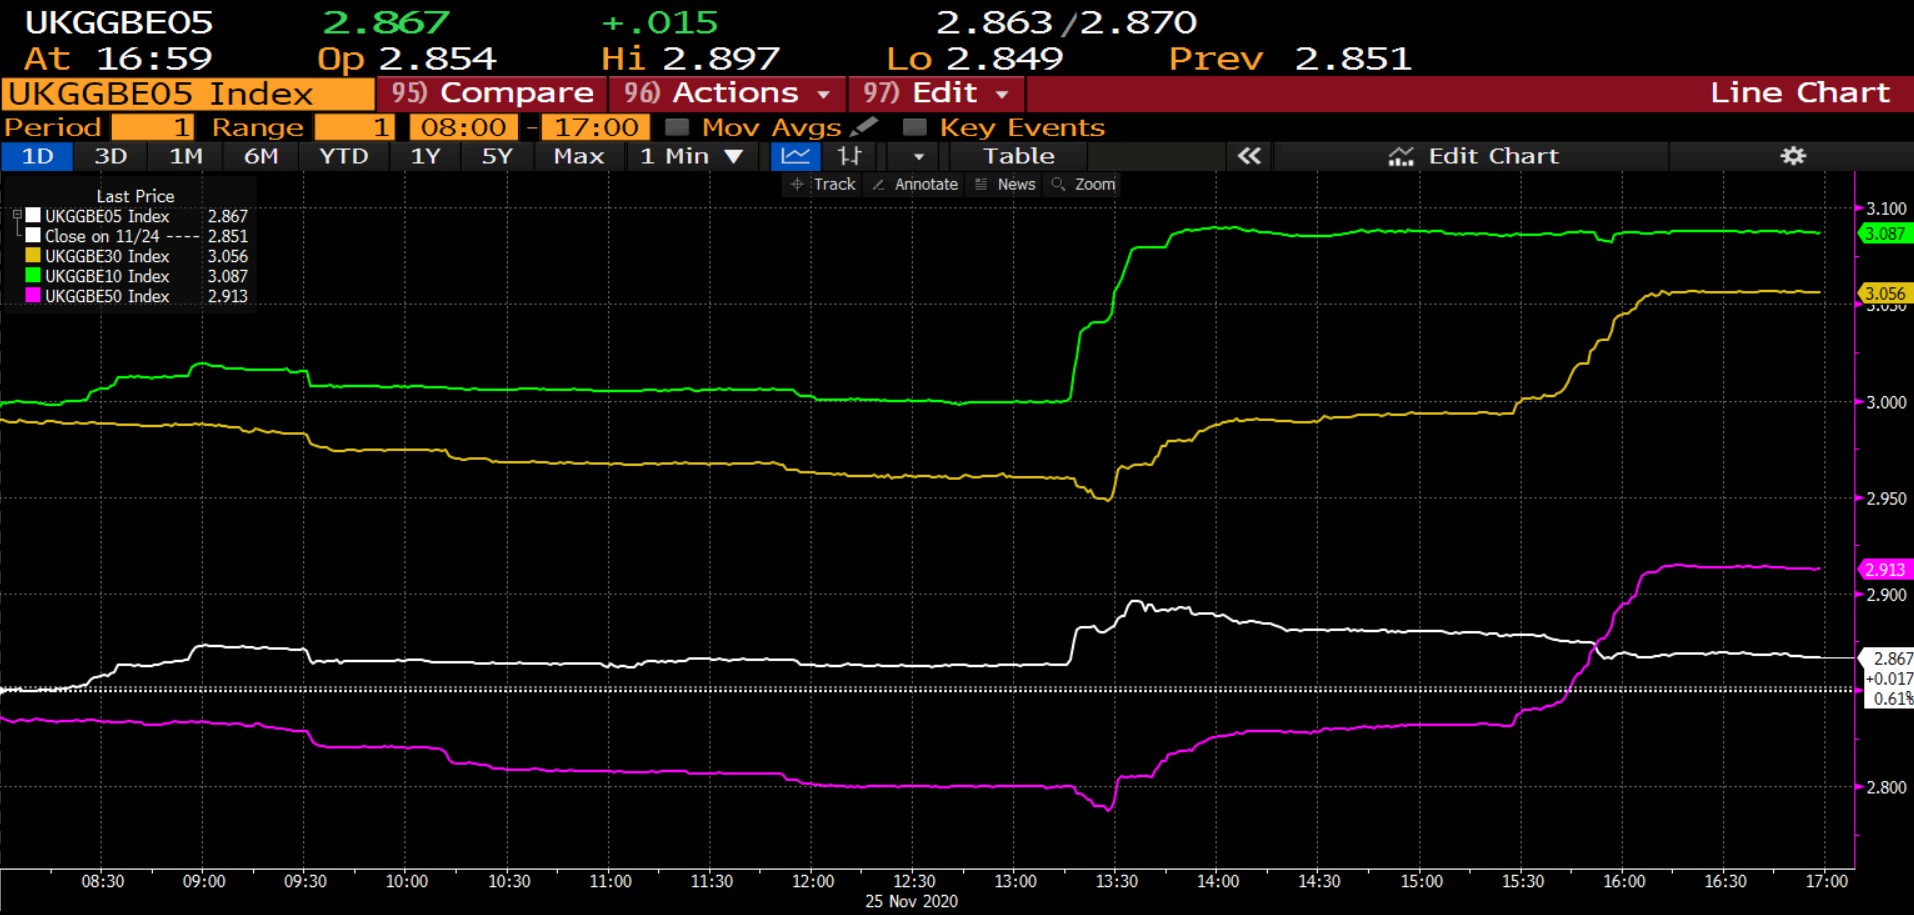Click the Mov Avgs pencil edit icon
The width and height of the screenshot is (1914, 915).
tap(864, 127)
